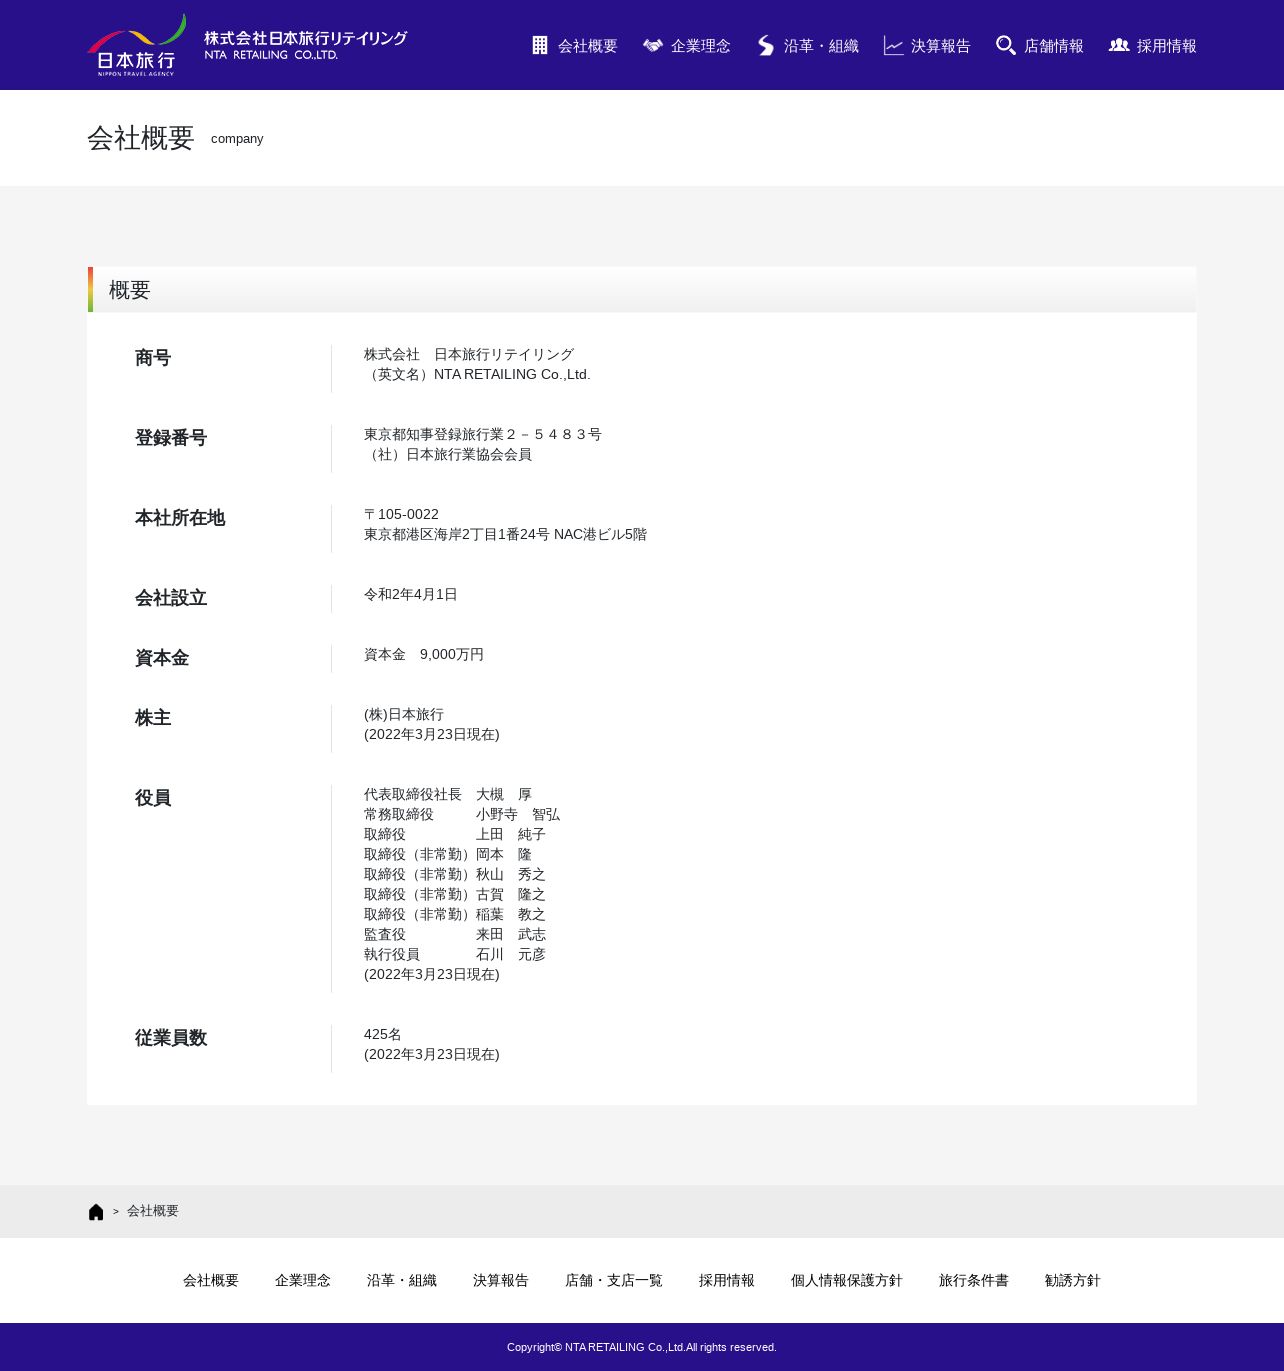This screenshot has width=1284, height=1371.
Task: Click the （社）日本旅行業協会会員 text
Action: click(448, 454)
